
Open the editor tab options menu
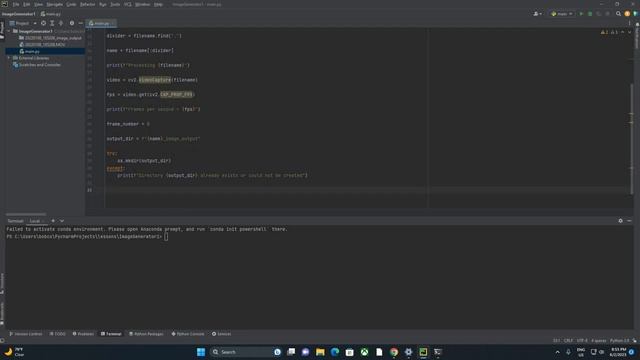point(629,23)
